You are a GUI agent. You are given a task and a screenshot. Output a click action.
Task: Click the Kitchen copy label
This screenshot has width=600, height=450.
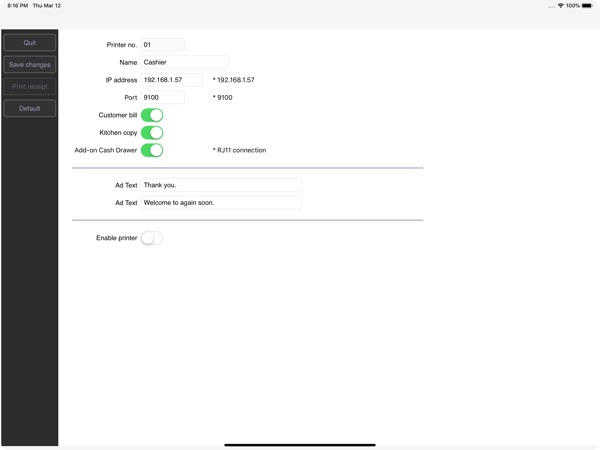pyautogui.click(x=118, y=133)
